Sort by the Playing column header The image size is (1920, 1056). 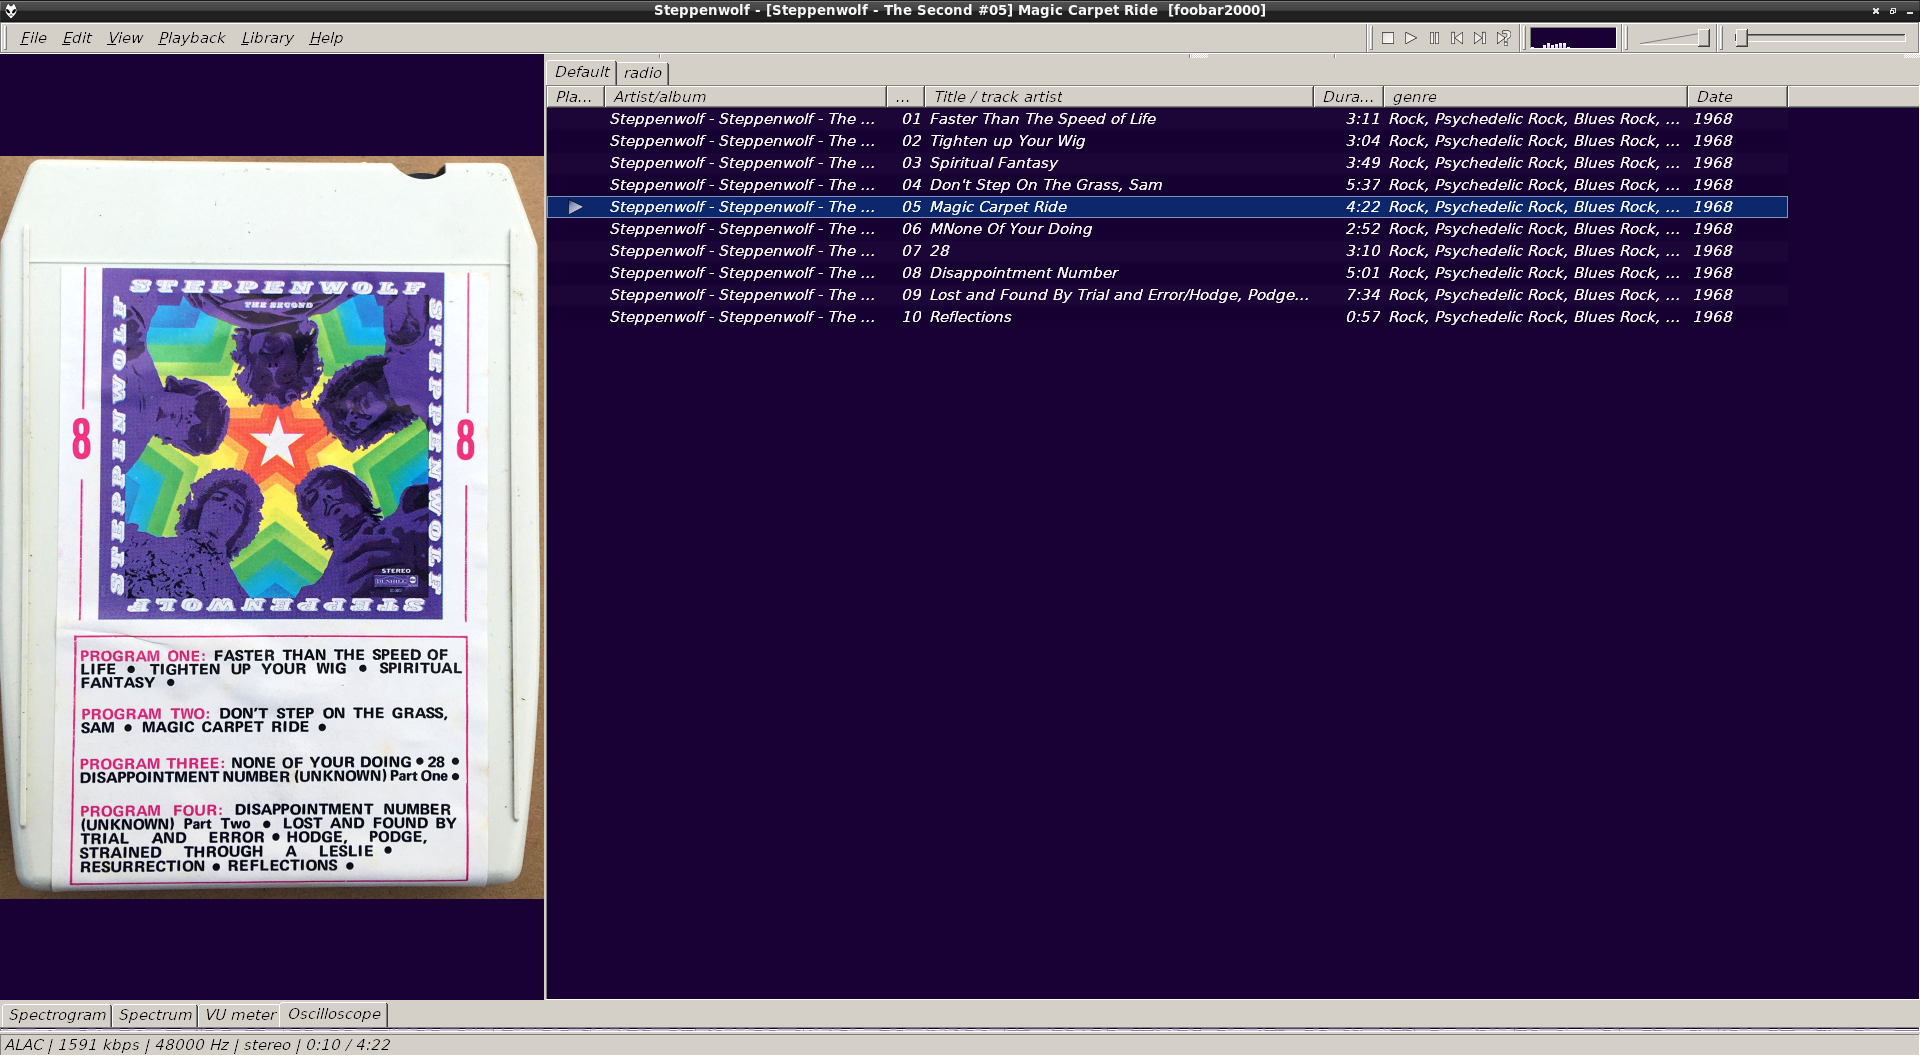pyautogui.click(x=575, y=97)
